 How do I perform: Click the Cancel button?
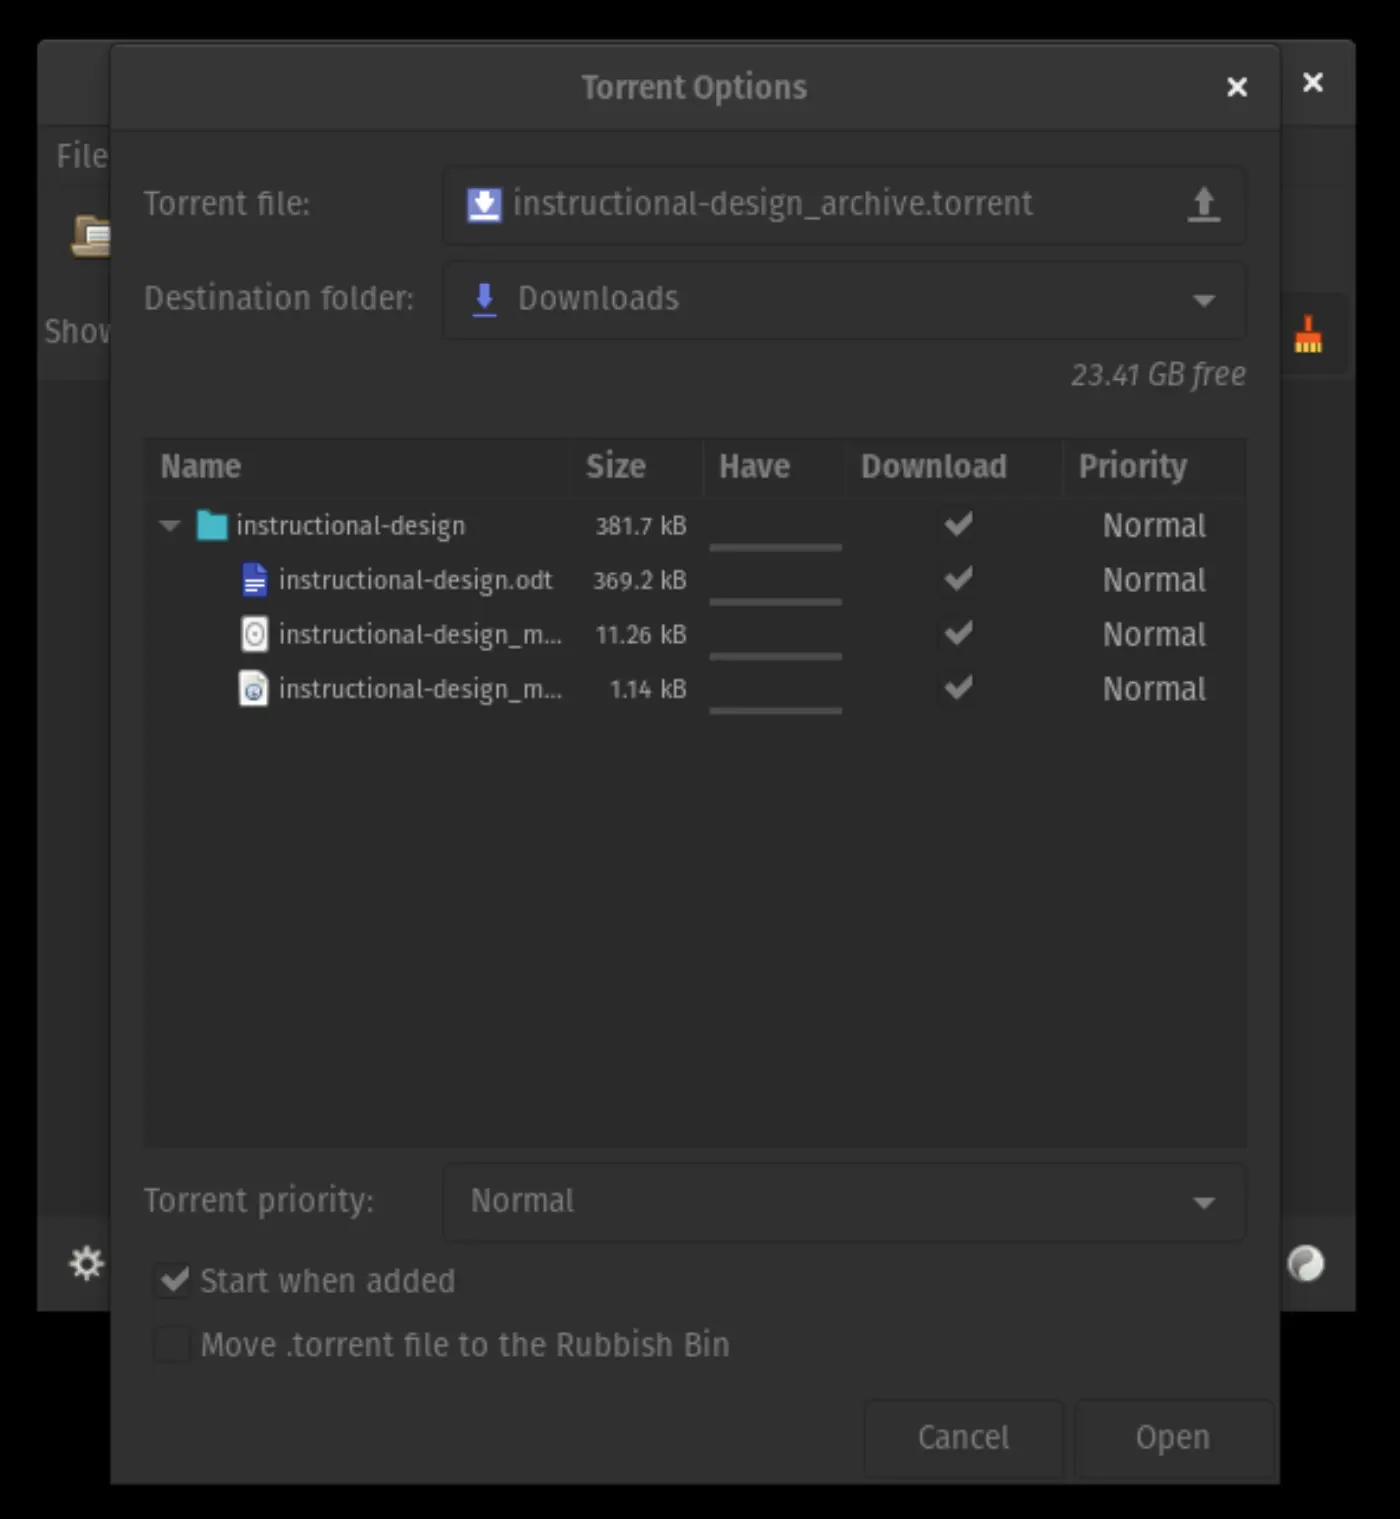point(963,1438)
